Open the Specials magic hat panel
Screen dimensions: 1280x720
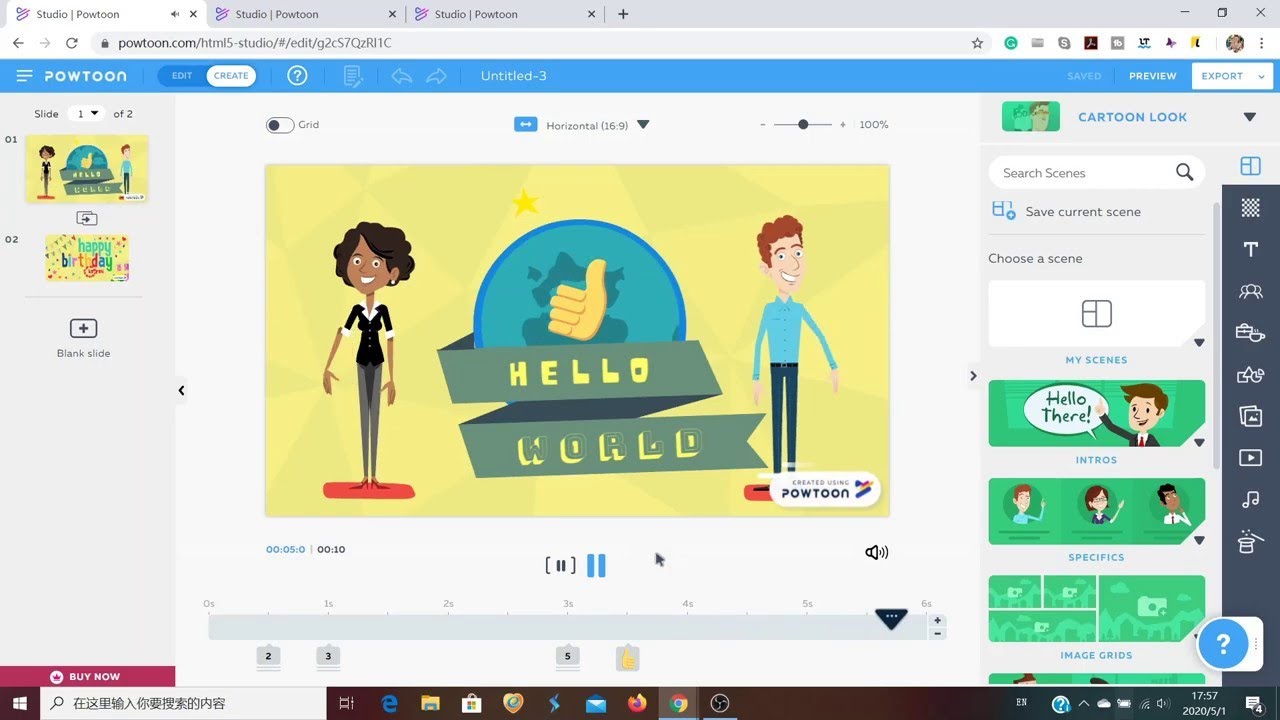pos(1250,541)
